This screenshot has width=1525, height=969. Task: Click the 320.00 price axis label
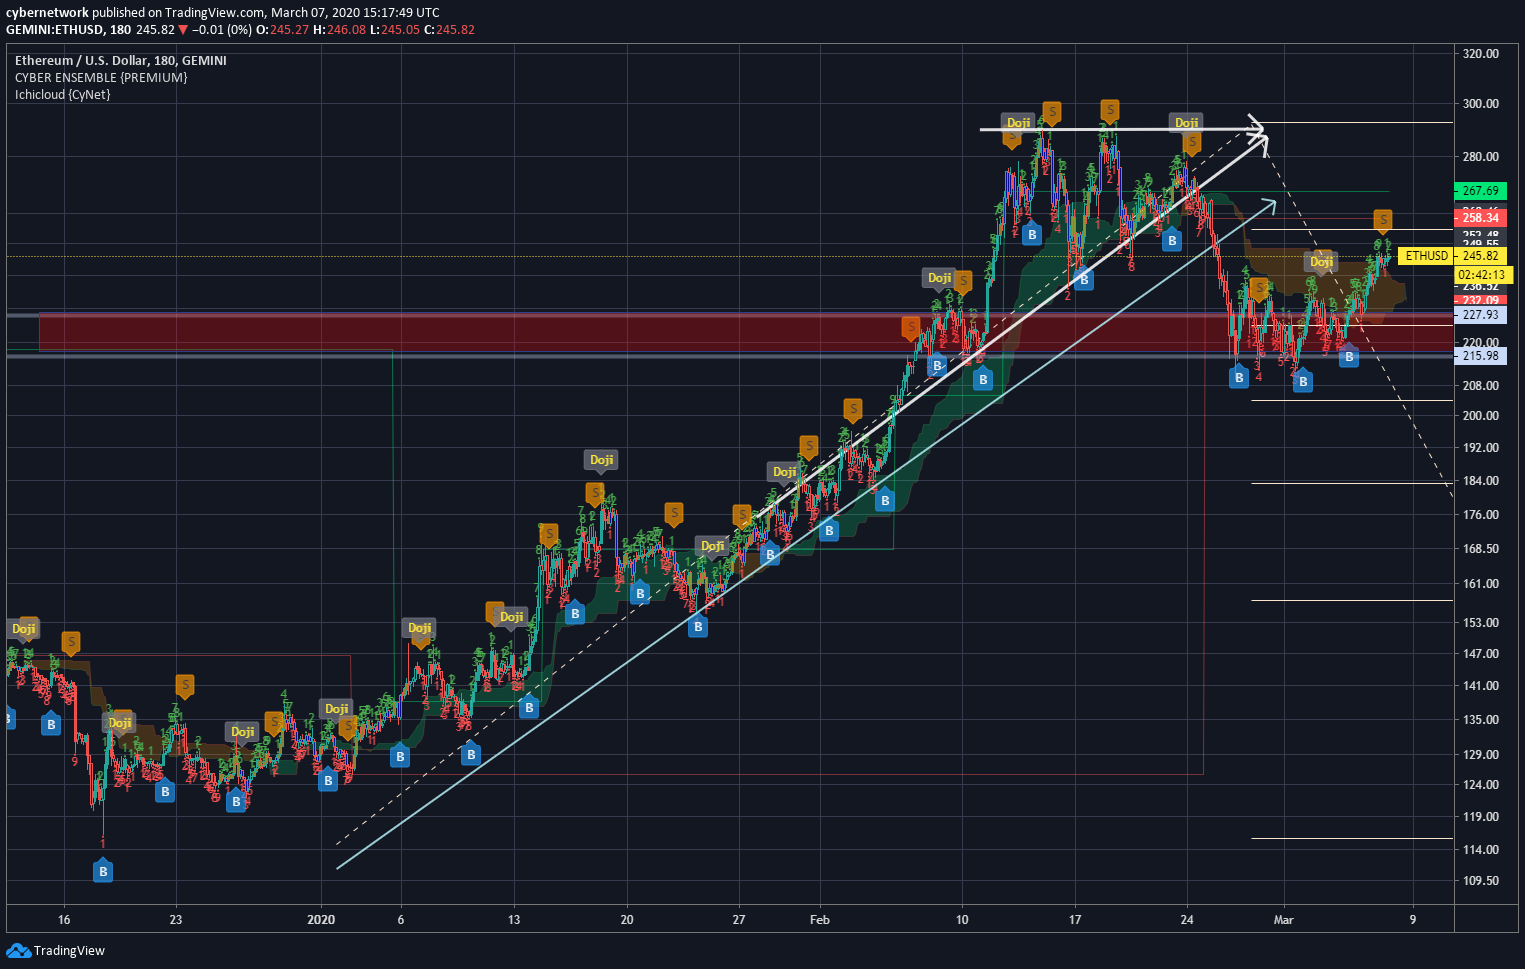tap(1480, 54)
